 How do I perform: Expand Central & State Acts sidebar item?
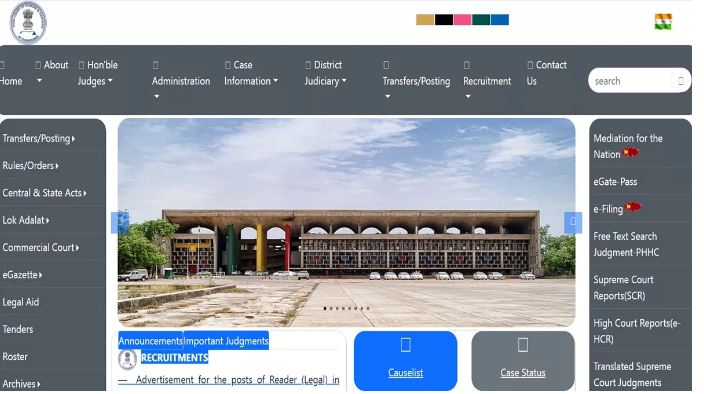(x=44, y=193)
